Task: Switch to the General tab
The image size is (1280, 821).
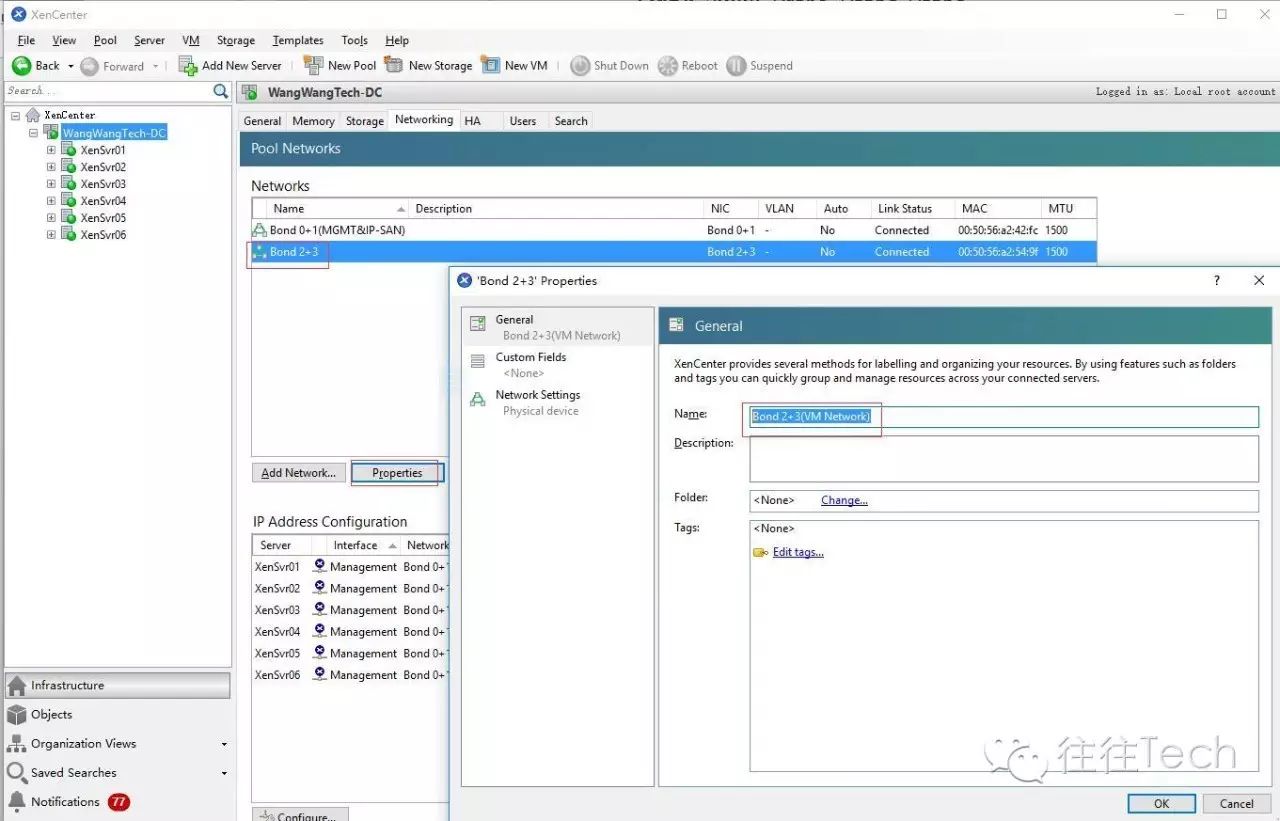Action: pyautogui.click(x=262, y=121)
